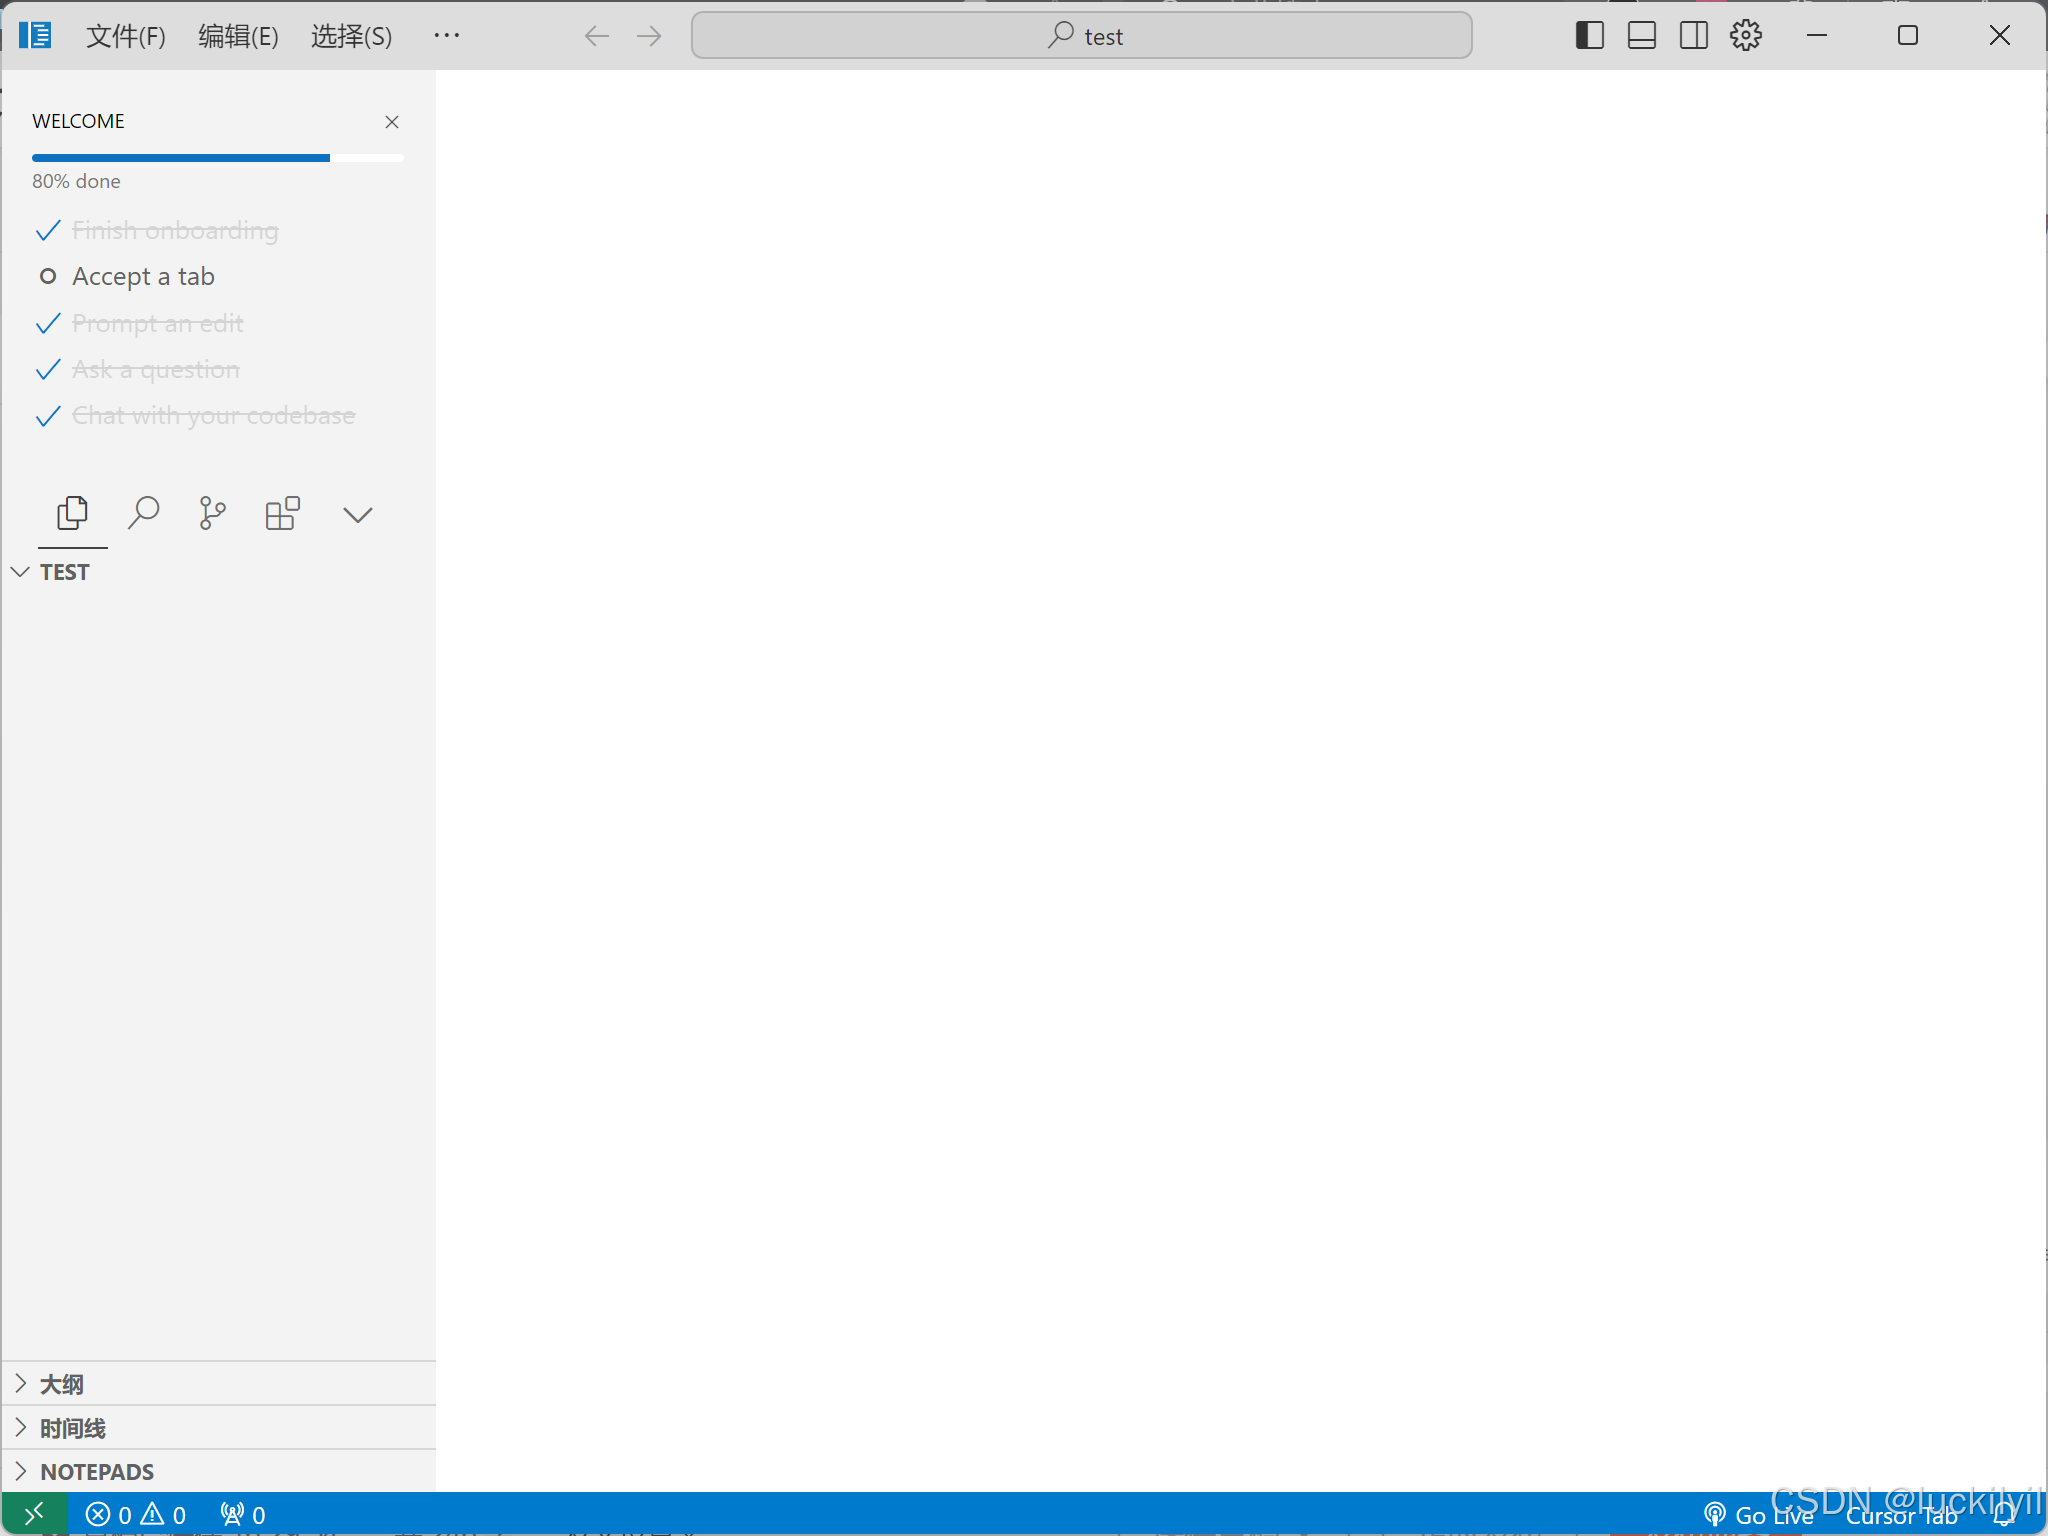Click the test search command box
The height and width of the screenshot is (1536, 2048).
click(x=1081, y=36)
